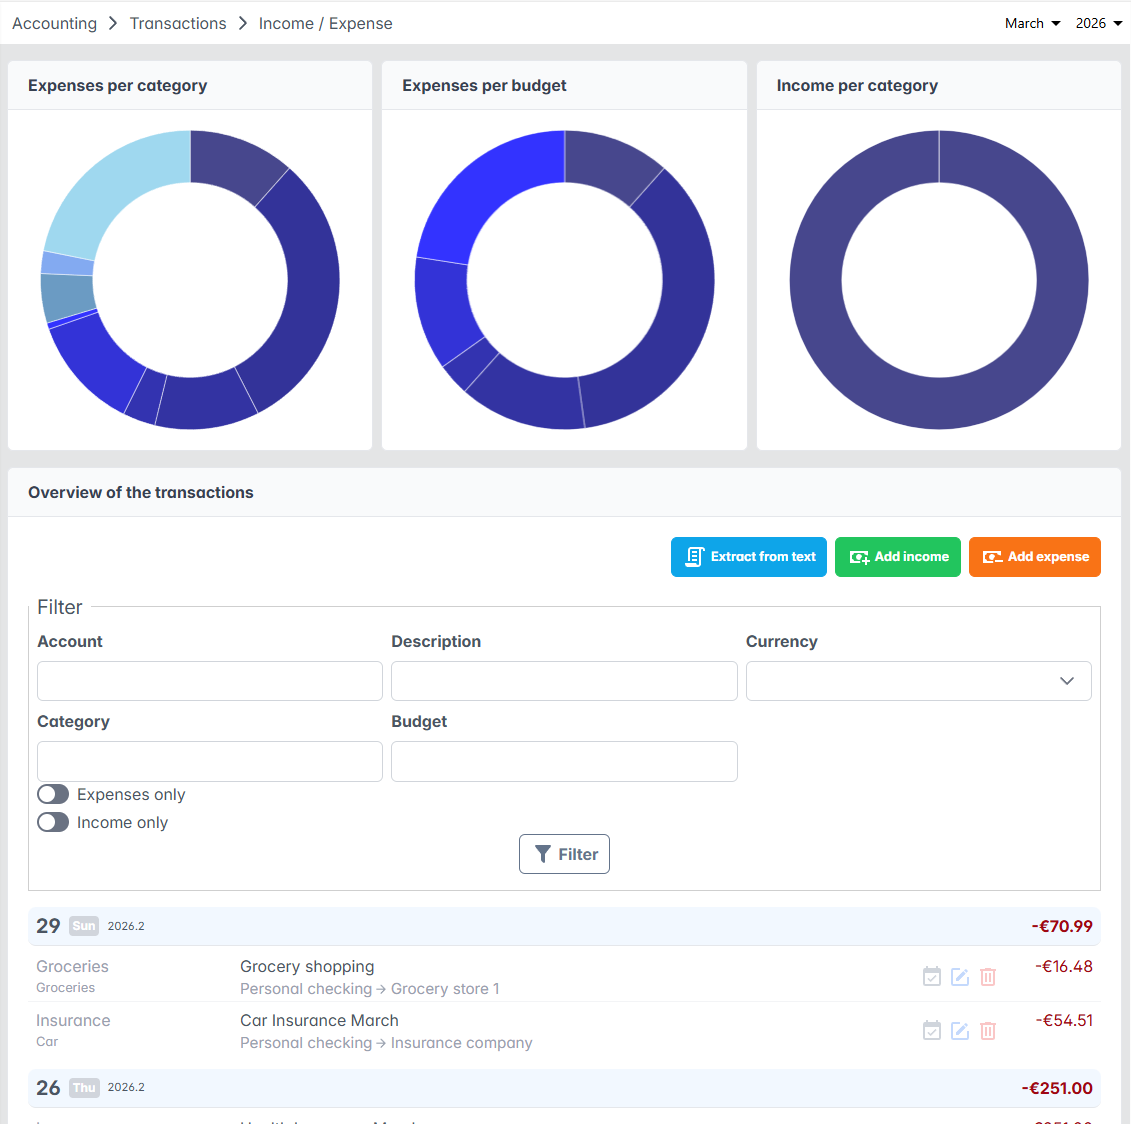Click the Extract from text button
1131x1124 pixels.
point(749,557)
